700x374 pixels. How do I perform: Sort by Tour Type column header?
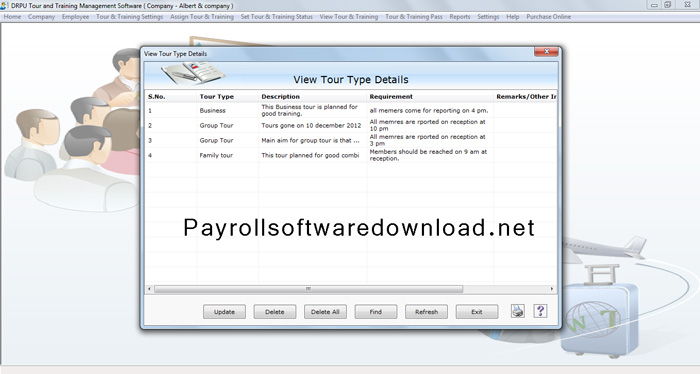tap(227, 96)
